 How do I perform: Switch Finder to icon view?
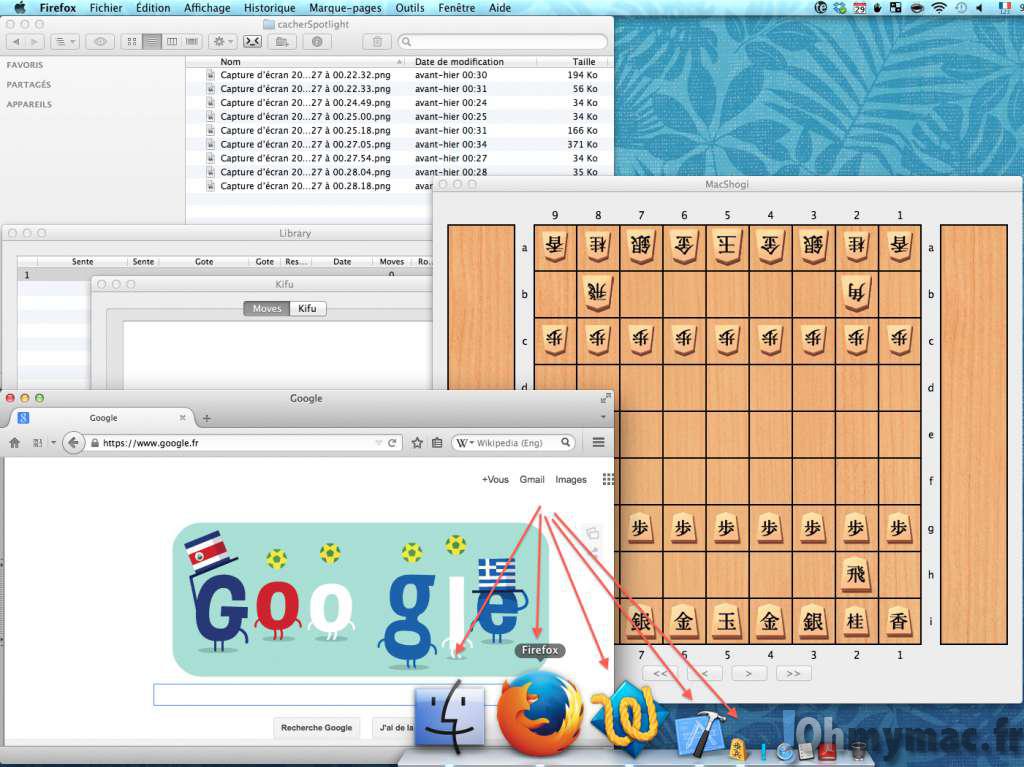pos(132,42)
